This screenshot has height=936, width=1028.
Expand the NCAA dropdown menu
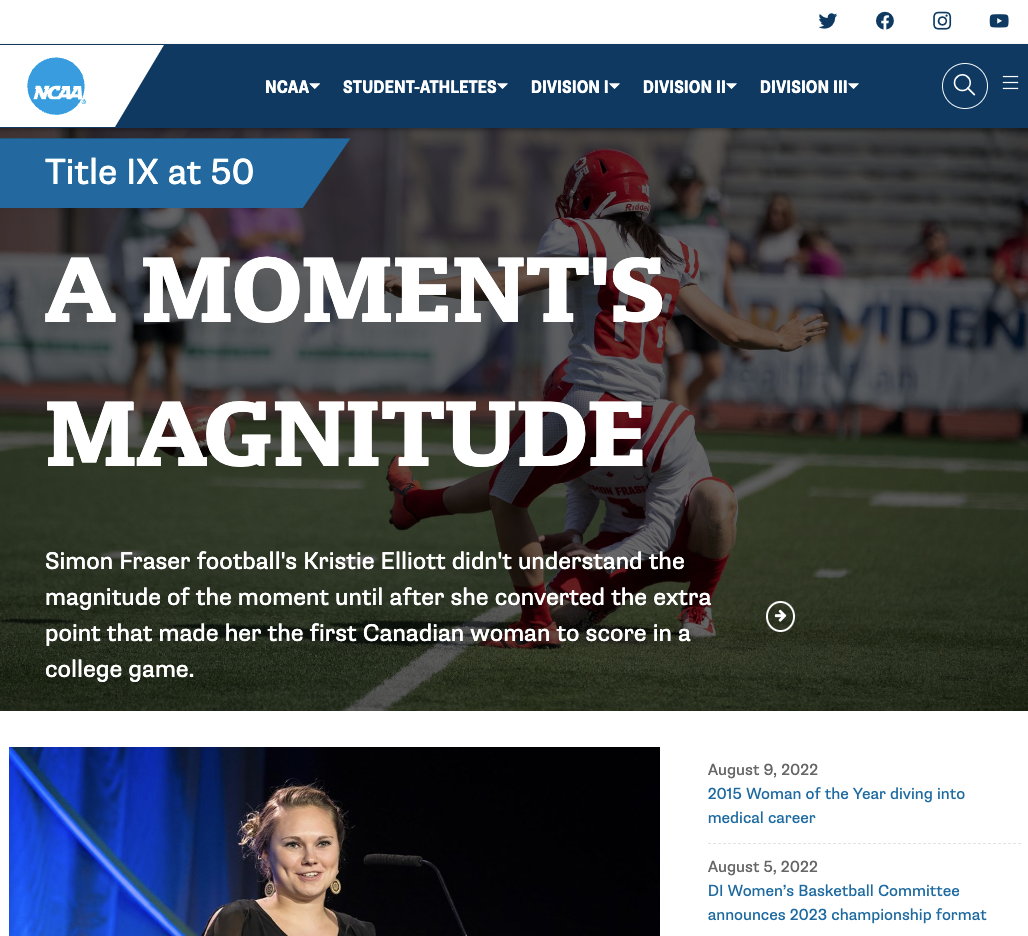coord(292,87)
